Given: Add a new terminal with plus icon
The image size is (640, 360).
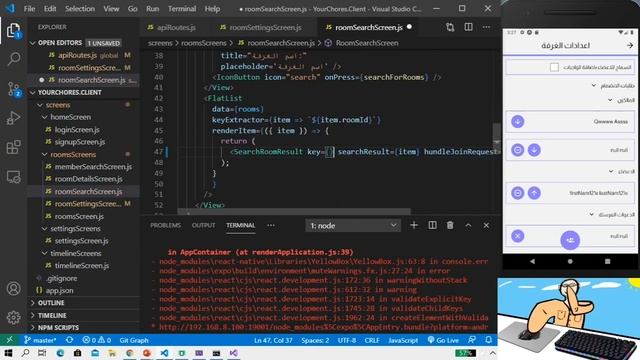Looking at the screenshot, I should (x=414, y=225).
